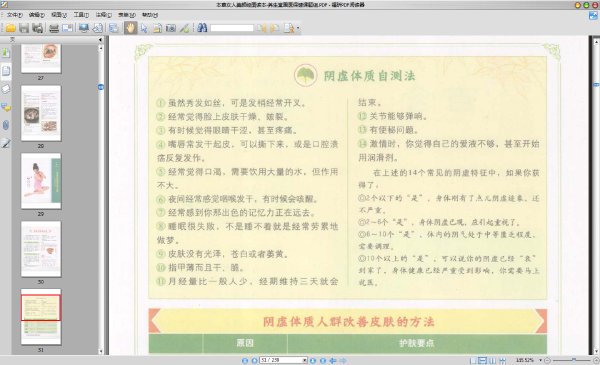Click the Save As icon next to Save
The width and height of the screenshot is (600, 365).
tap(38, 28)
